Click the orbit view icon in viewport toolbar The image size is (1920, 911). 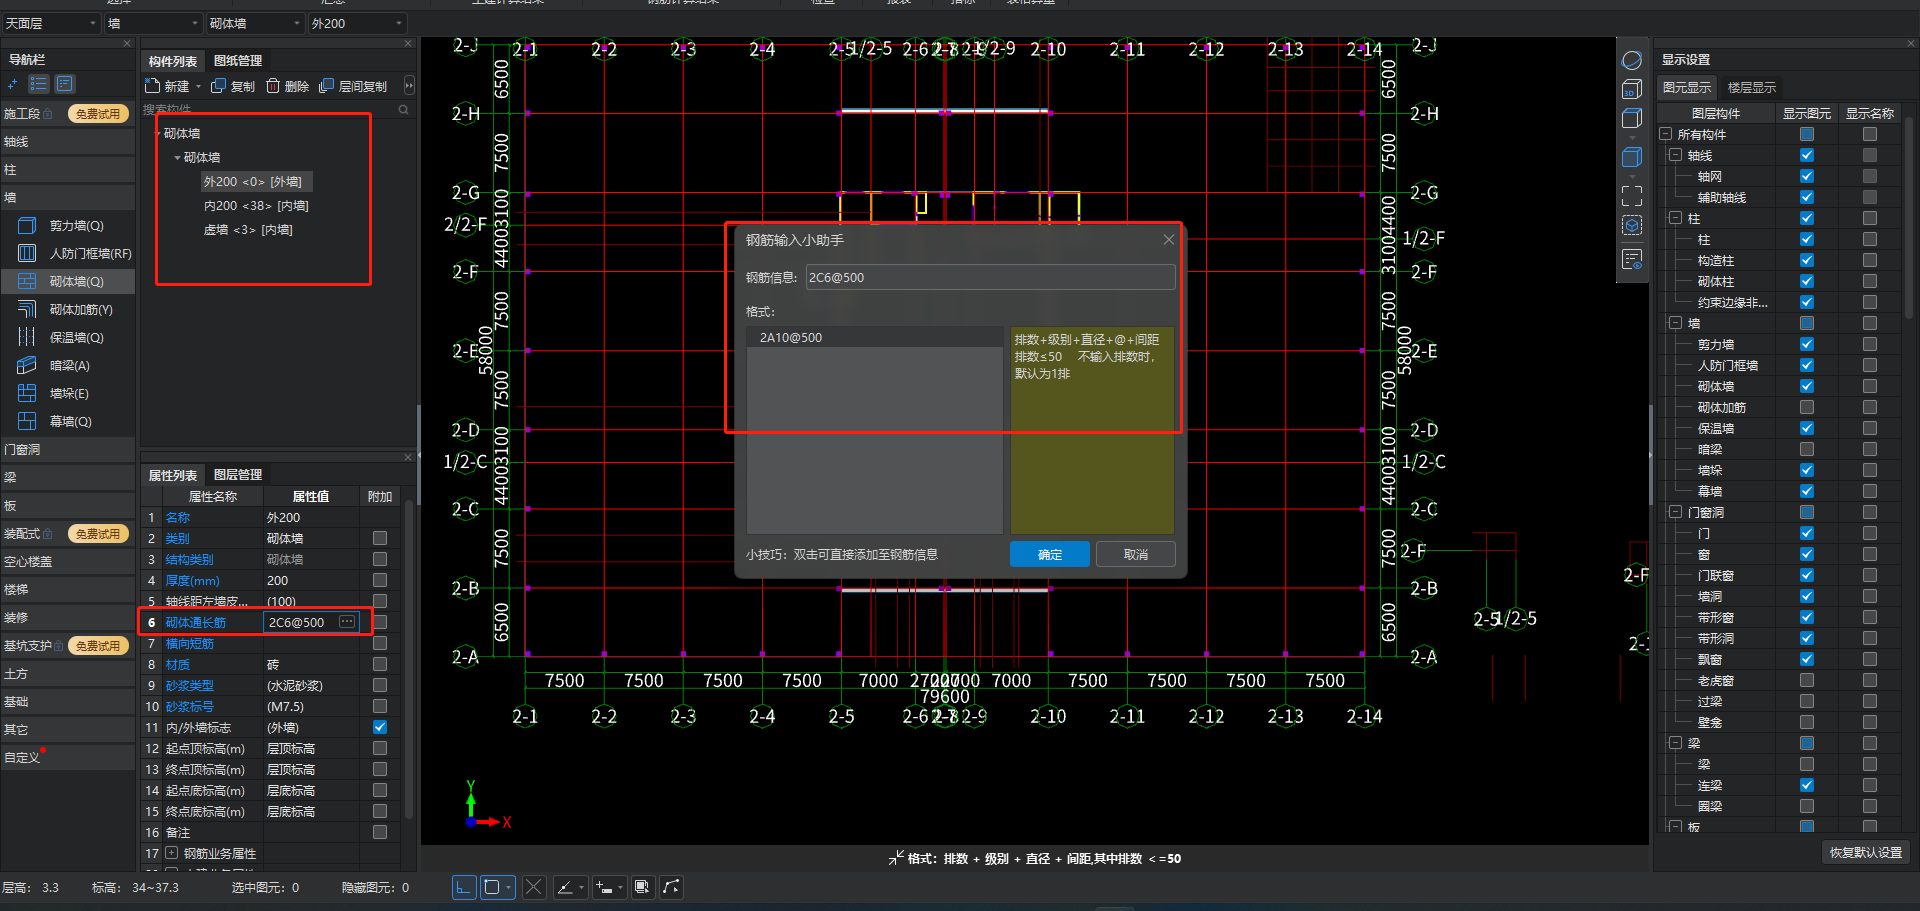click(1632, 60)
